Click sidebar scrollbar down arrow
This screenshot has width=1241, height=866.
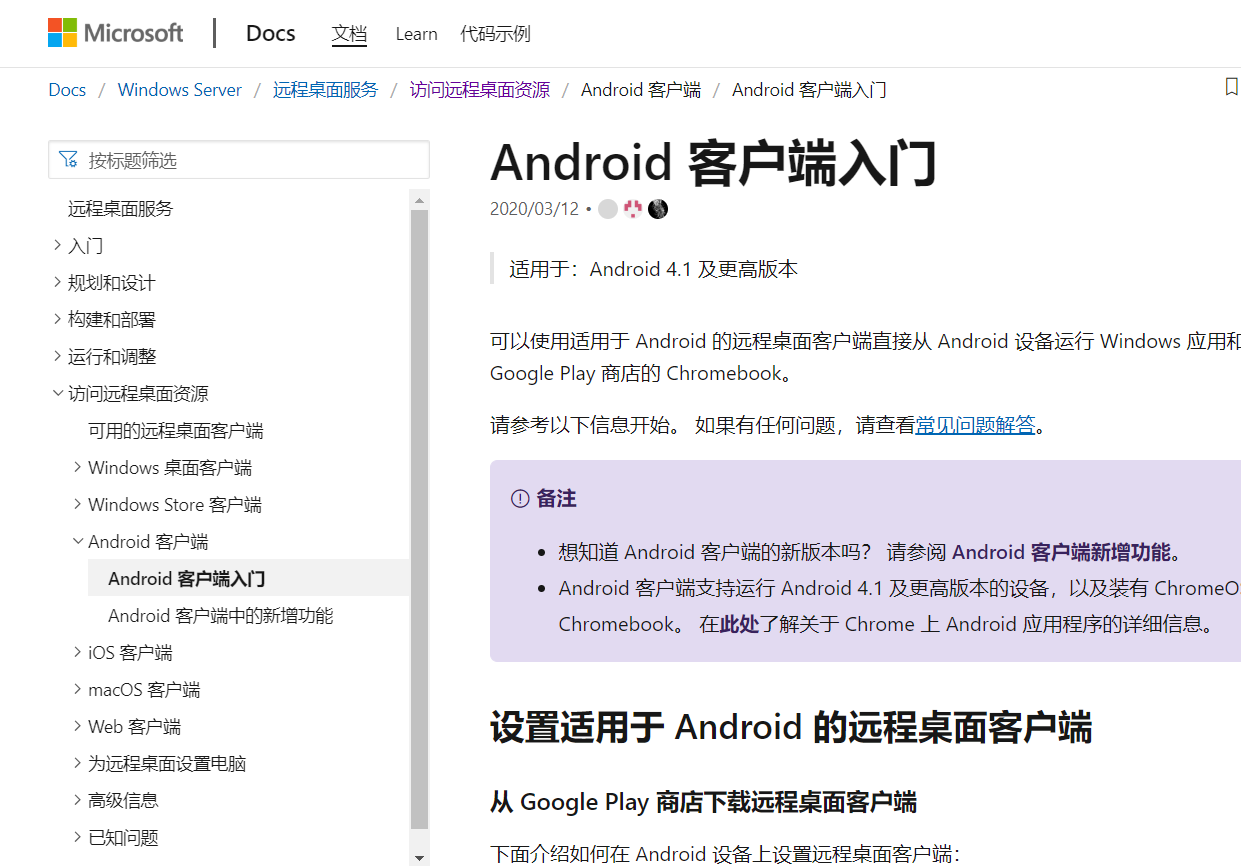pyautogui.click(x=420, y=857)
